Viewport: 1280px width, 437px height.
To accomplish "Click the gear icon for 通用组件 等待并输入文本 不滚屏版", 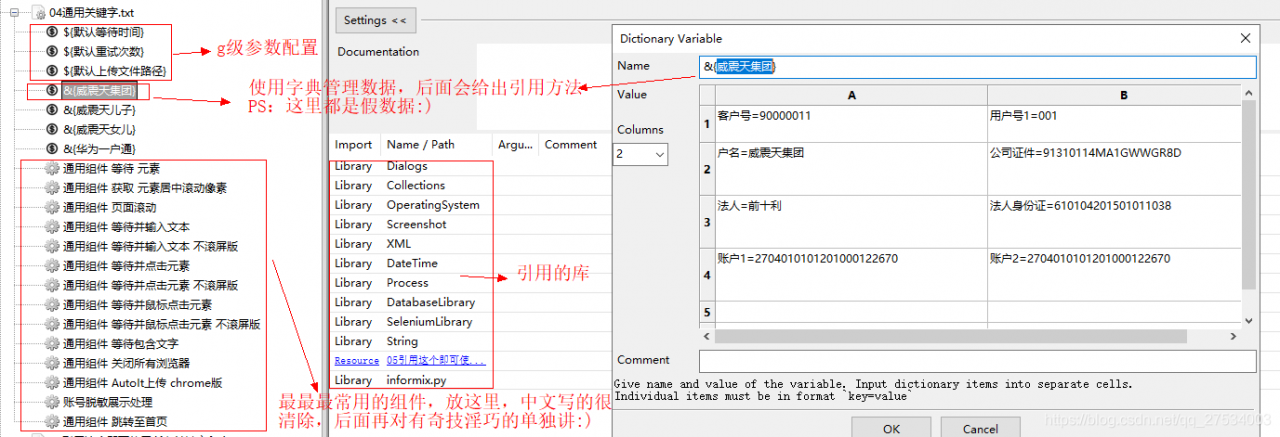I will (51, 246).
